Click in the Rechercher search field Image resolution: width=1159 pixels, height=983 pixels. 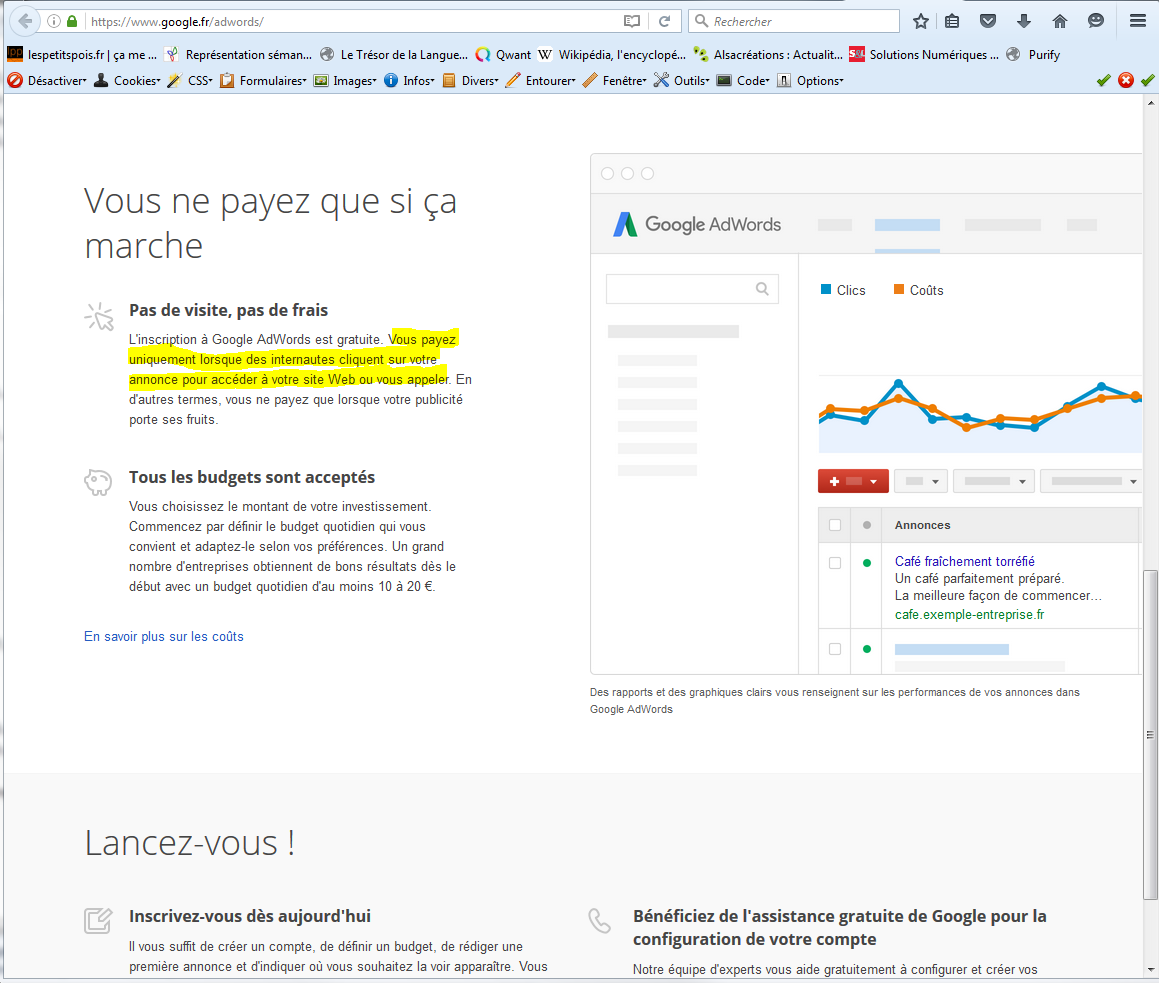click(800, 21)
